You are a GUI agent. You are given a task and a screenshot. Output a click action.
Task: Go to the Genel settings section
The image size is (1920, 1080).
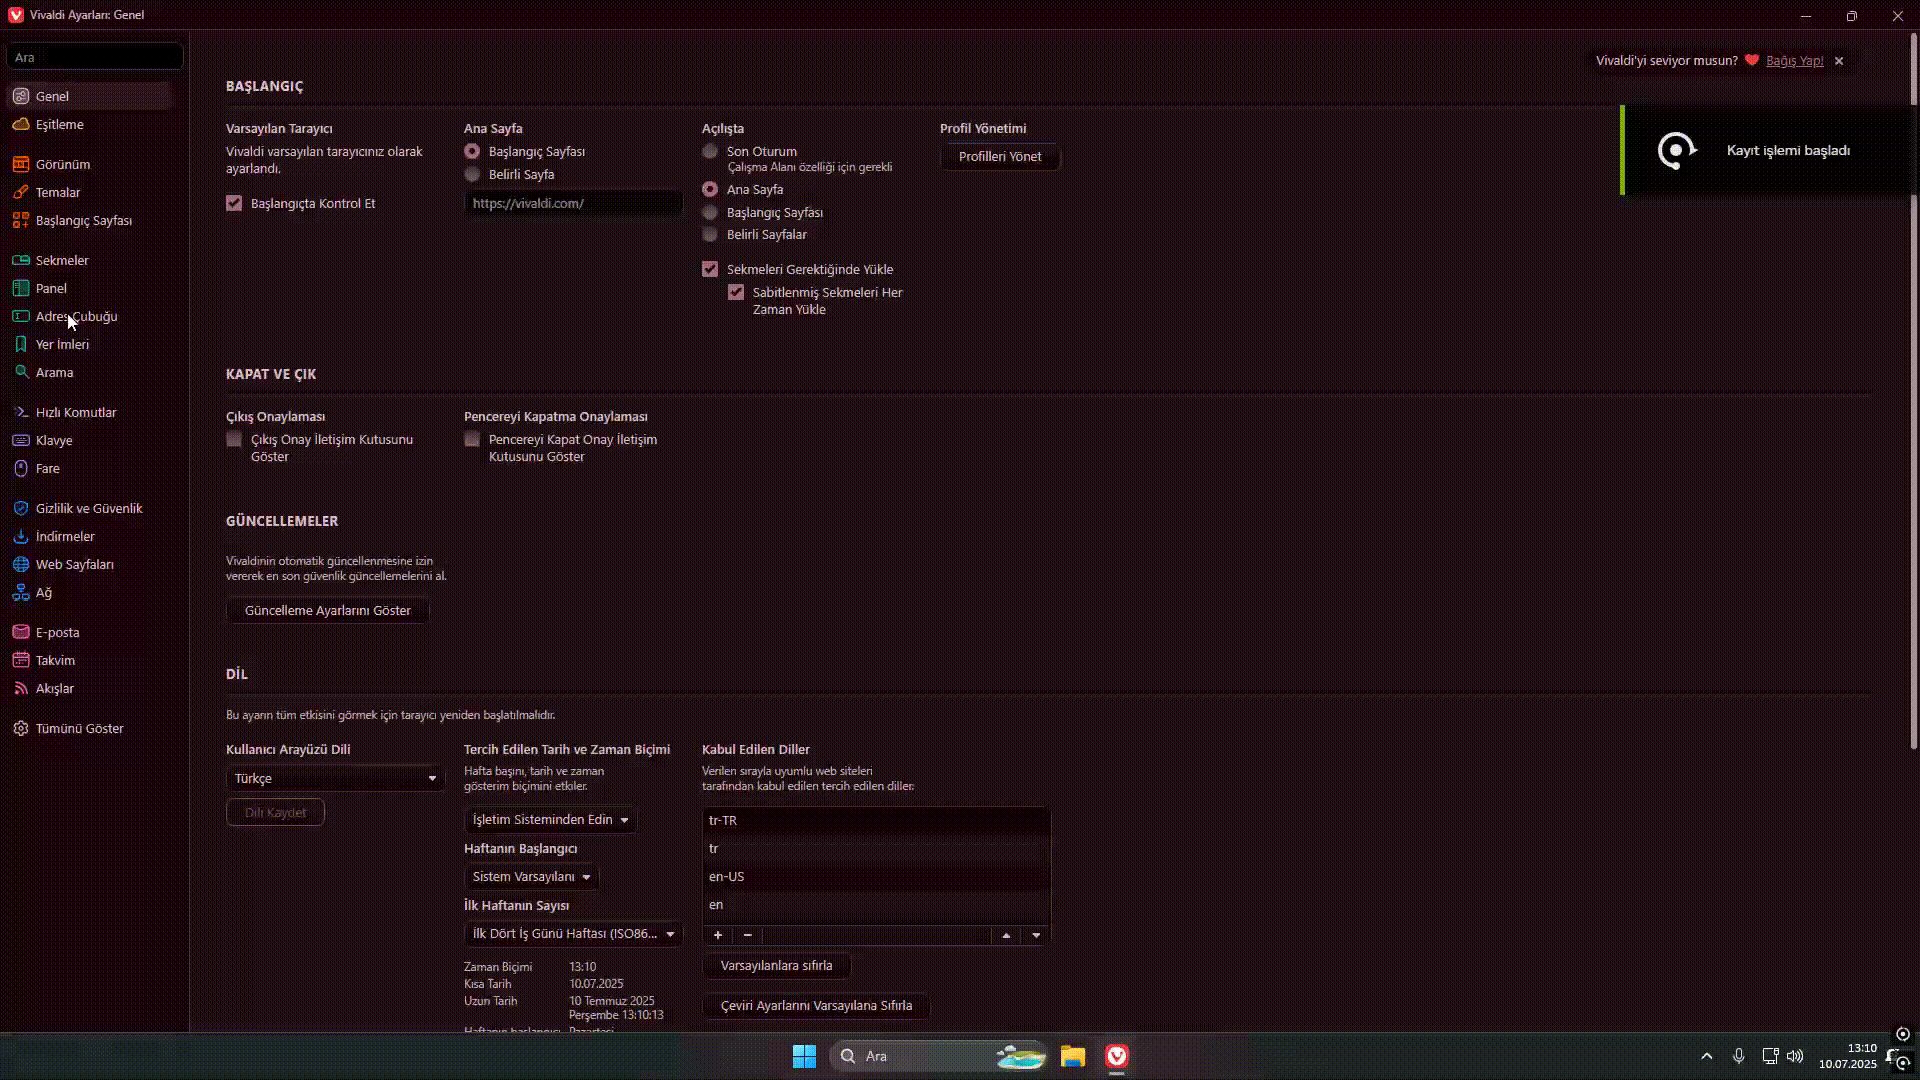coord(90,97)
